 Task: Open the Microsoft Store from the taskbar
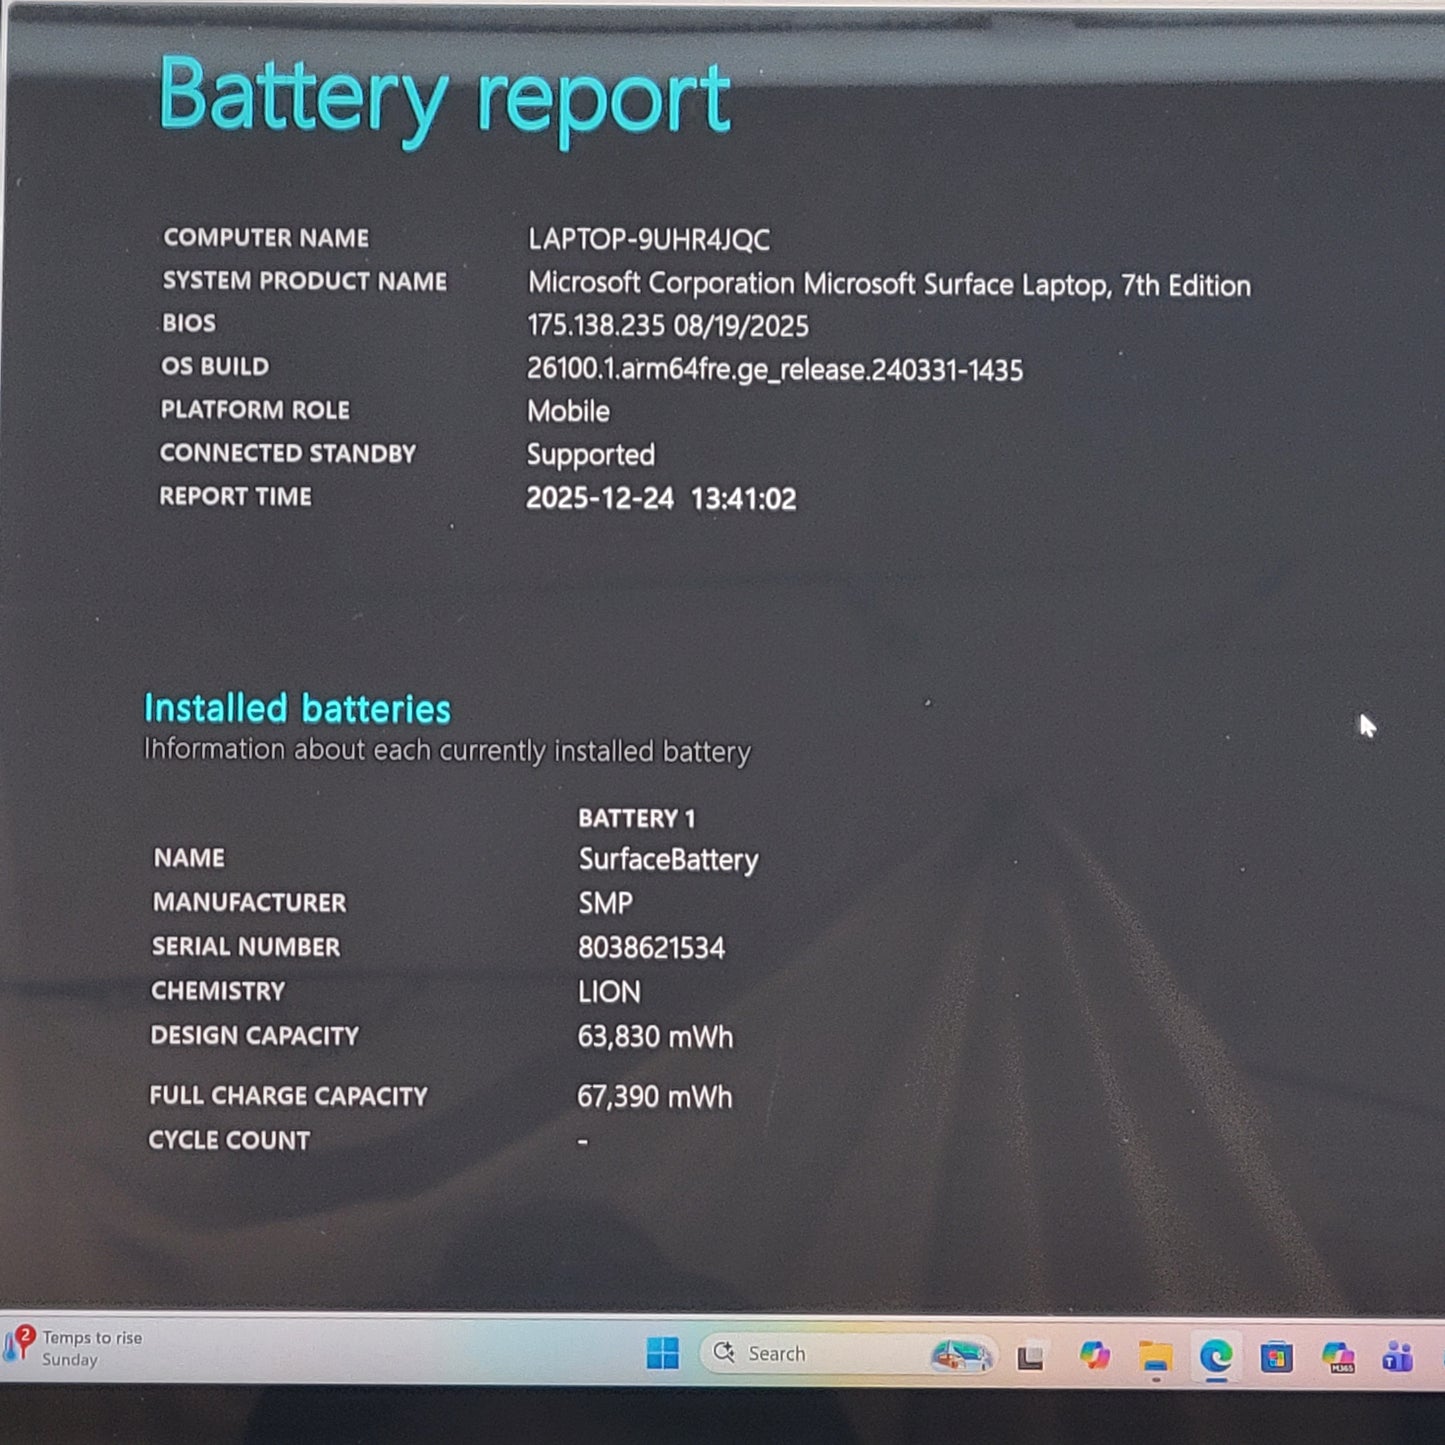[x=1277, y=1354]
